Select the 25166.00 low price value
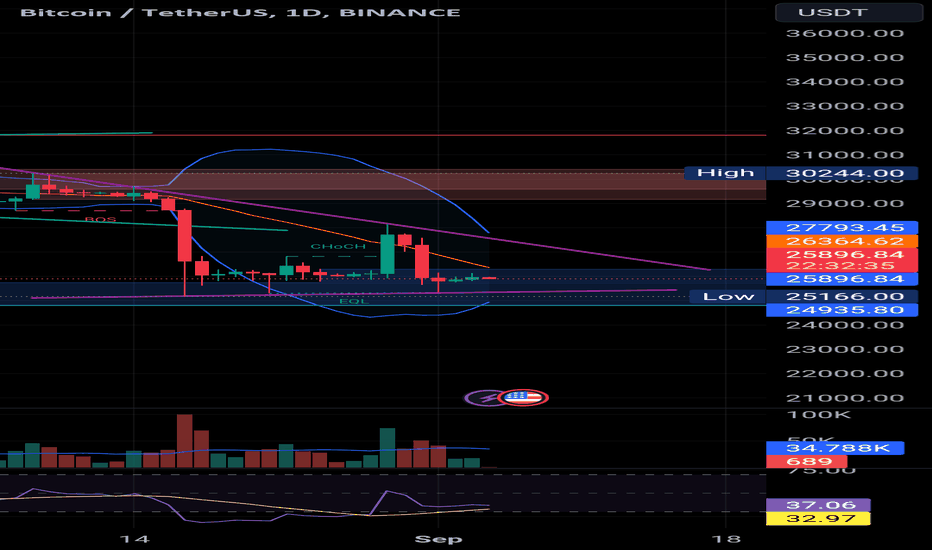Image resolution: width=932 pixels, height=550 pixels. tap(844, 296)
